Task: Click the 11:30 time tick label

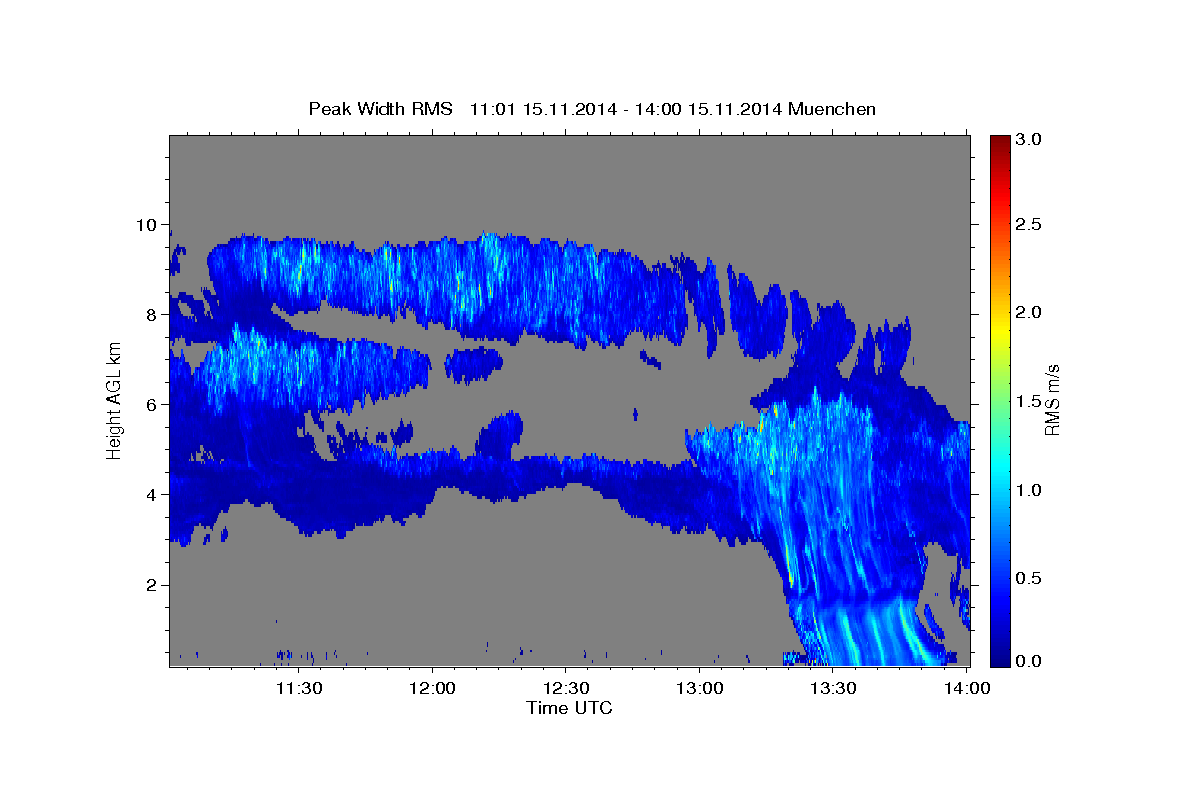Action: click(298, 688)
